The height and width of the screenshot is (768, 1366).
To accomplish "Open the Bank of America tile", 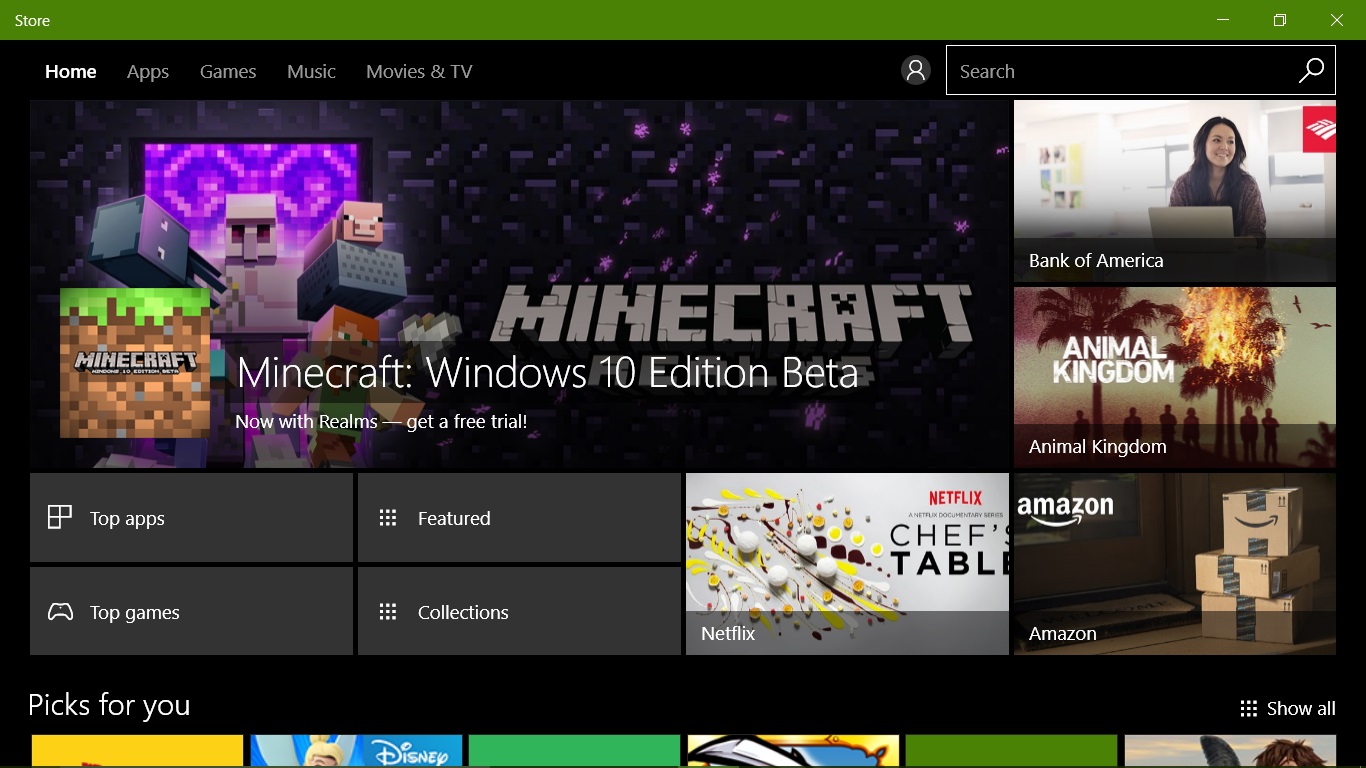I will click(x=1175, y=191).
